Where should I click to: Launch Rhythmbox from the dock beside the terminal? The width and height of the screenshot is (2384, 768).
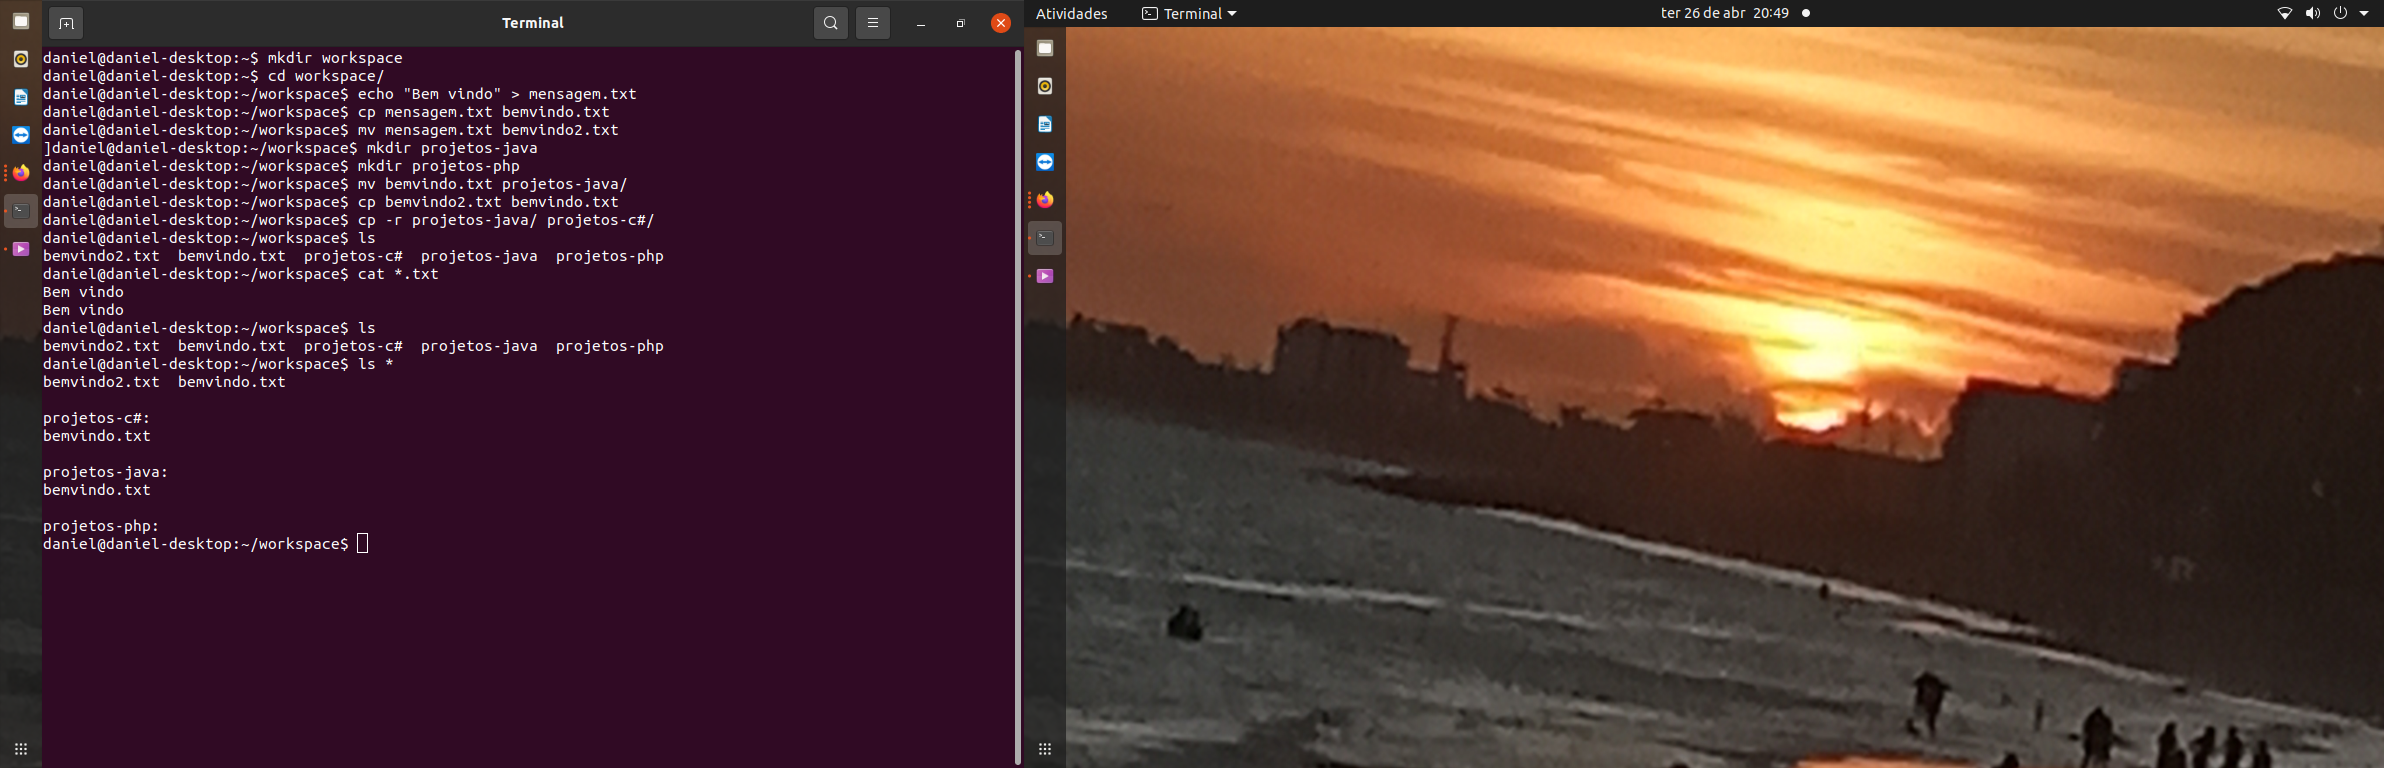21,59
